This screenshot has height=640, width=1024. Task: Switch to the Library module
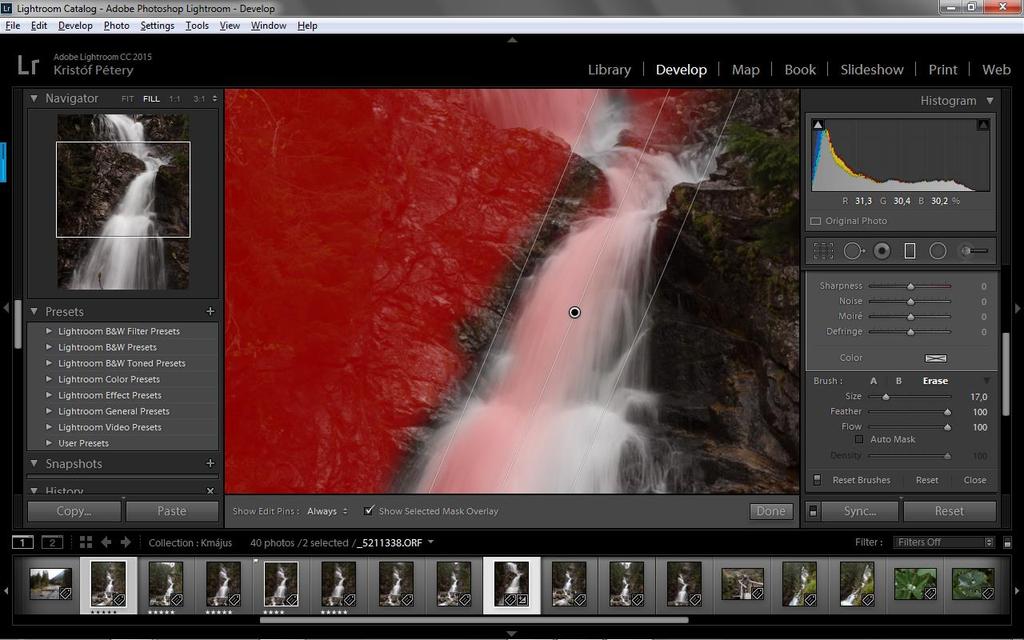click(609, 70)
